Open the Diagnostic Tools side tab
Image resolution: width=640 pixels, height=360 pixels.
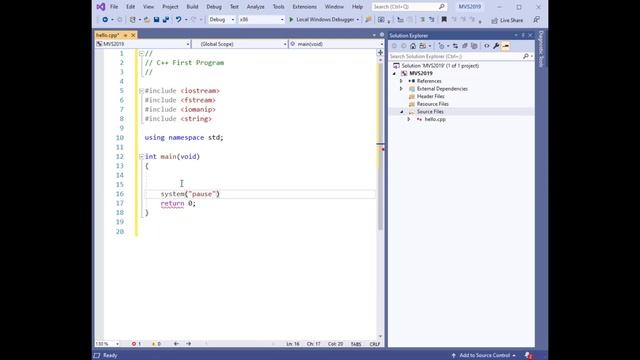tap(541, 49)
